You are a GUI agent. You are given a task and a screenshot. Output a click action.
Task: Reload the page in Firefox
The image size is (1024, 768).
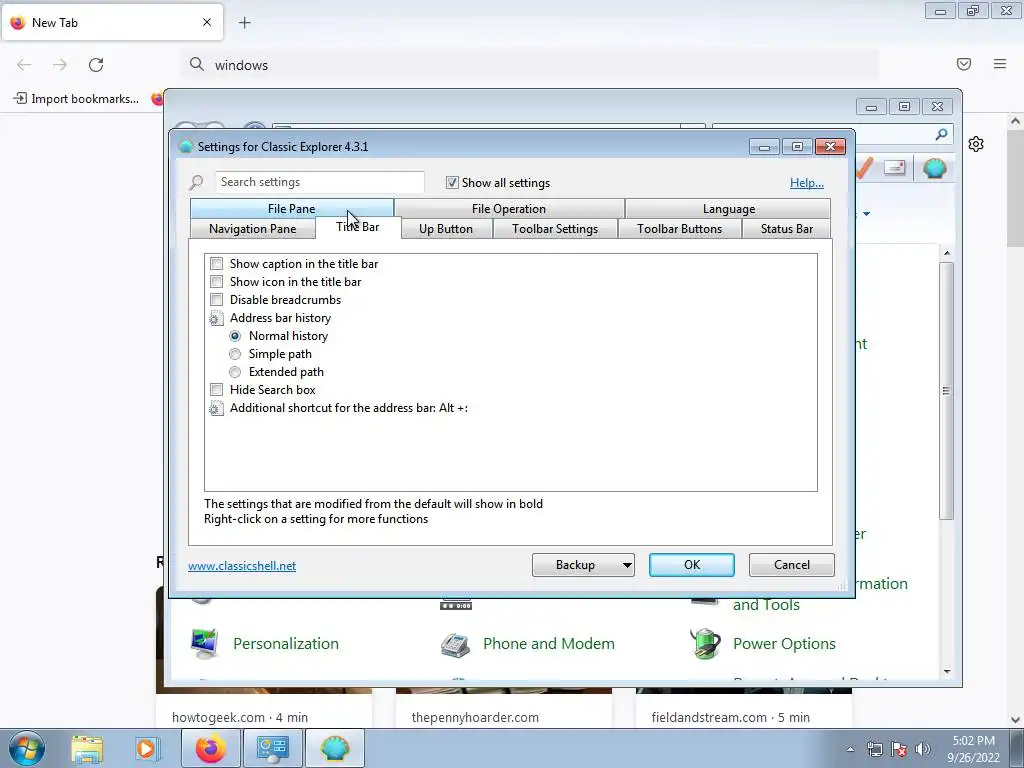(96, 65)
